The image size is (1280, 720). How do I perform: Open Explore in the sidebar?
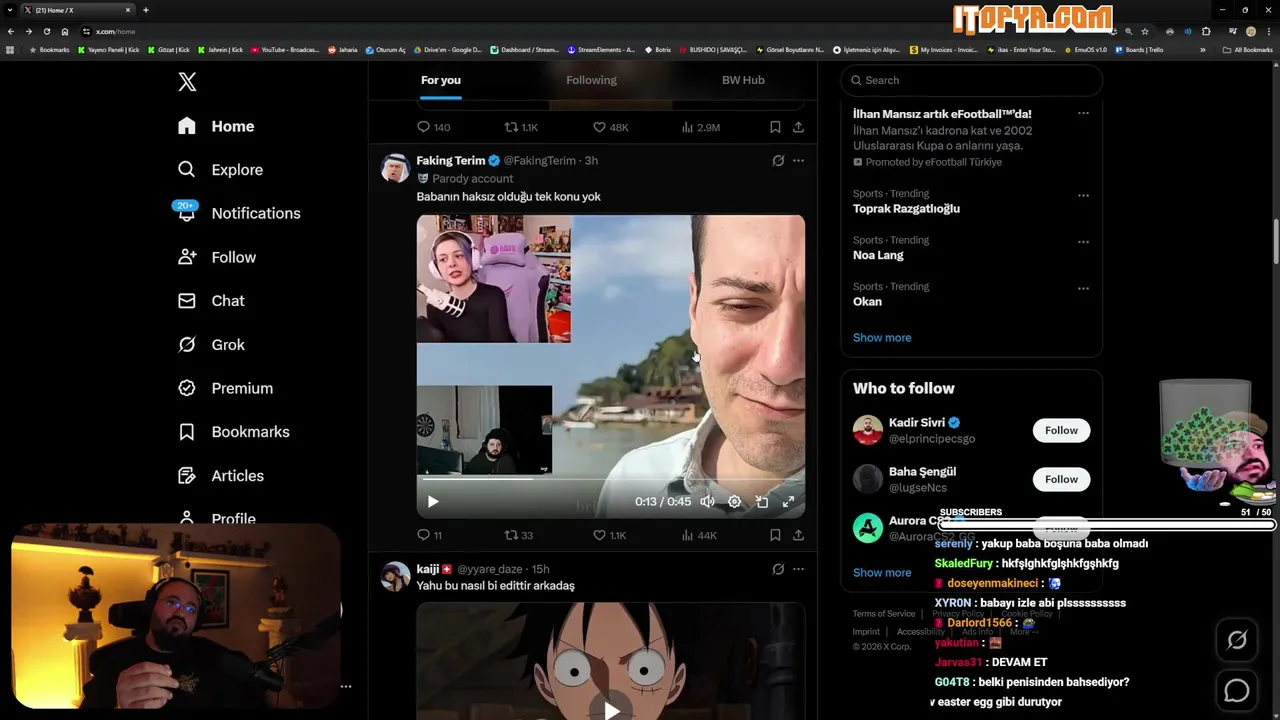coord(220,170)
